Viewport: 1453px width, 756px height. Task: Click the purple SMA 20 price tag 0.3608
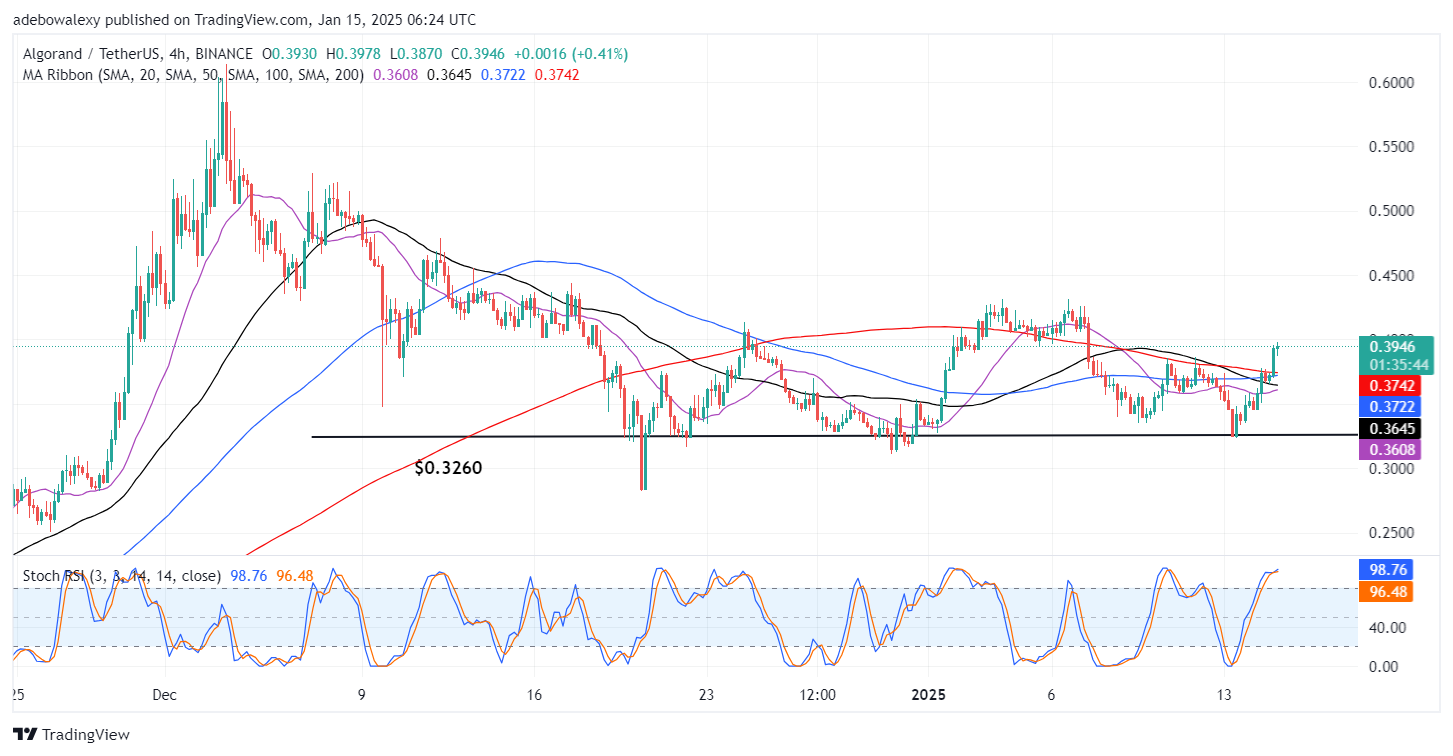click(x=1391, y=450)
